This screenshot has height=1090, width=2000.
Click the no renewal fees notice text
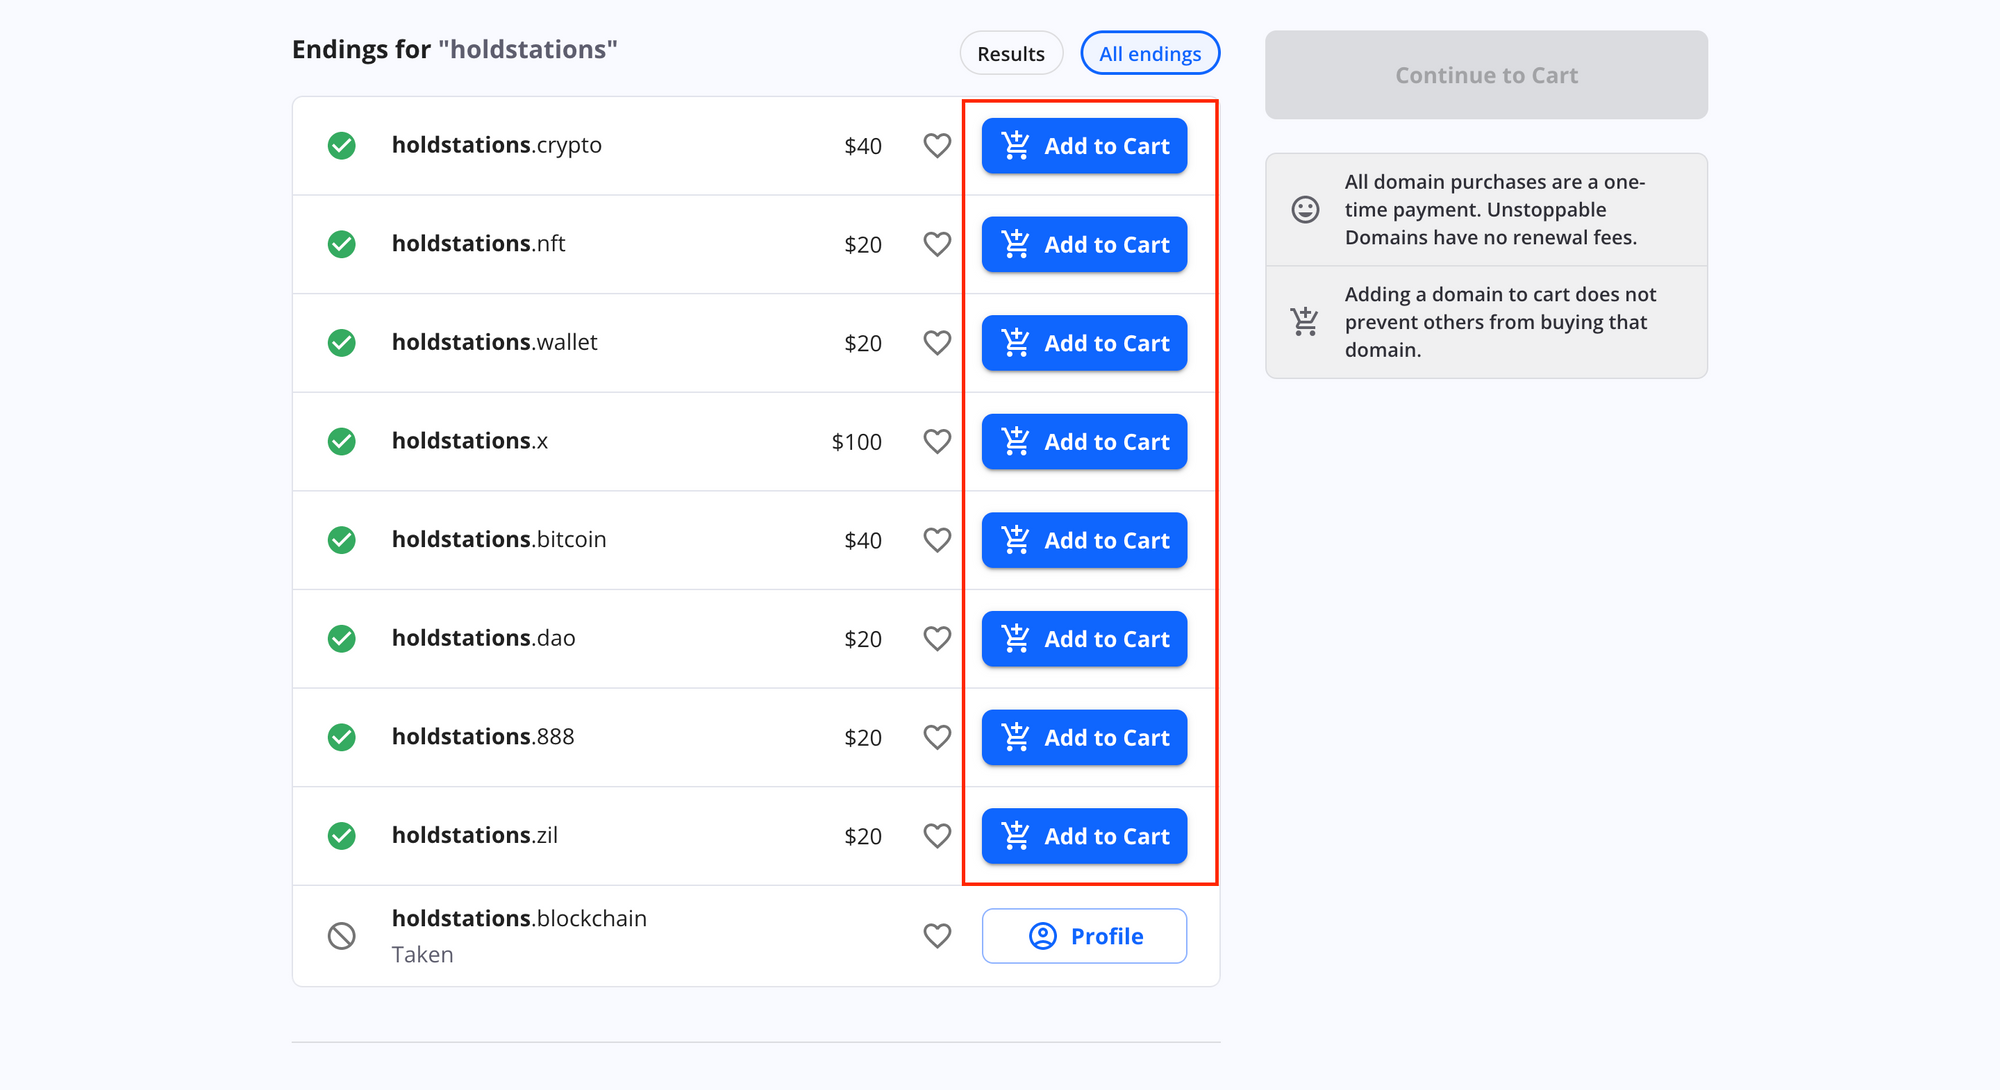[x=1495, y=209]
